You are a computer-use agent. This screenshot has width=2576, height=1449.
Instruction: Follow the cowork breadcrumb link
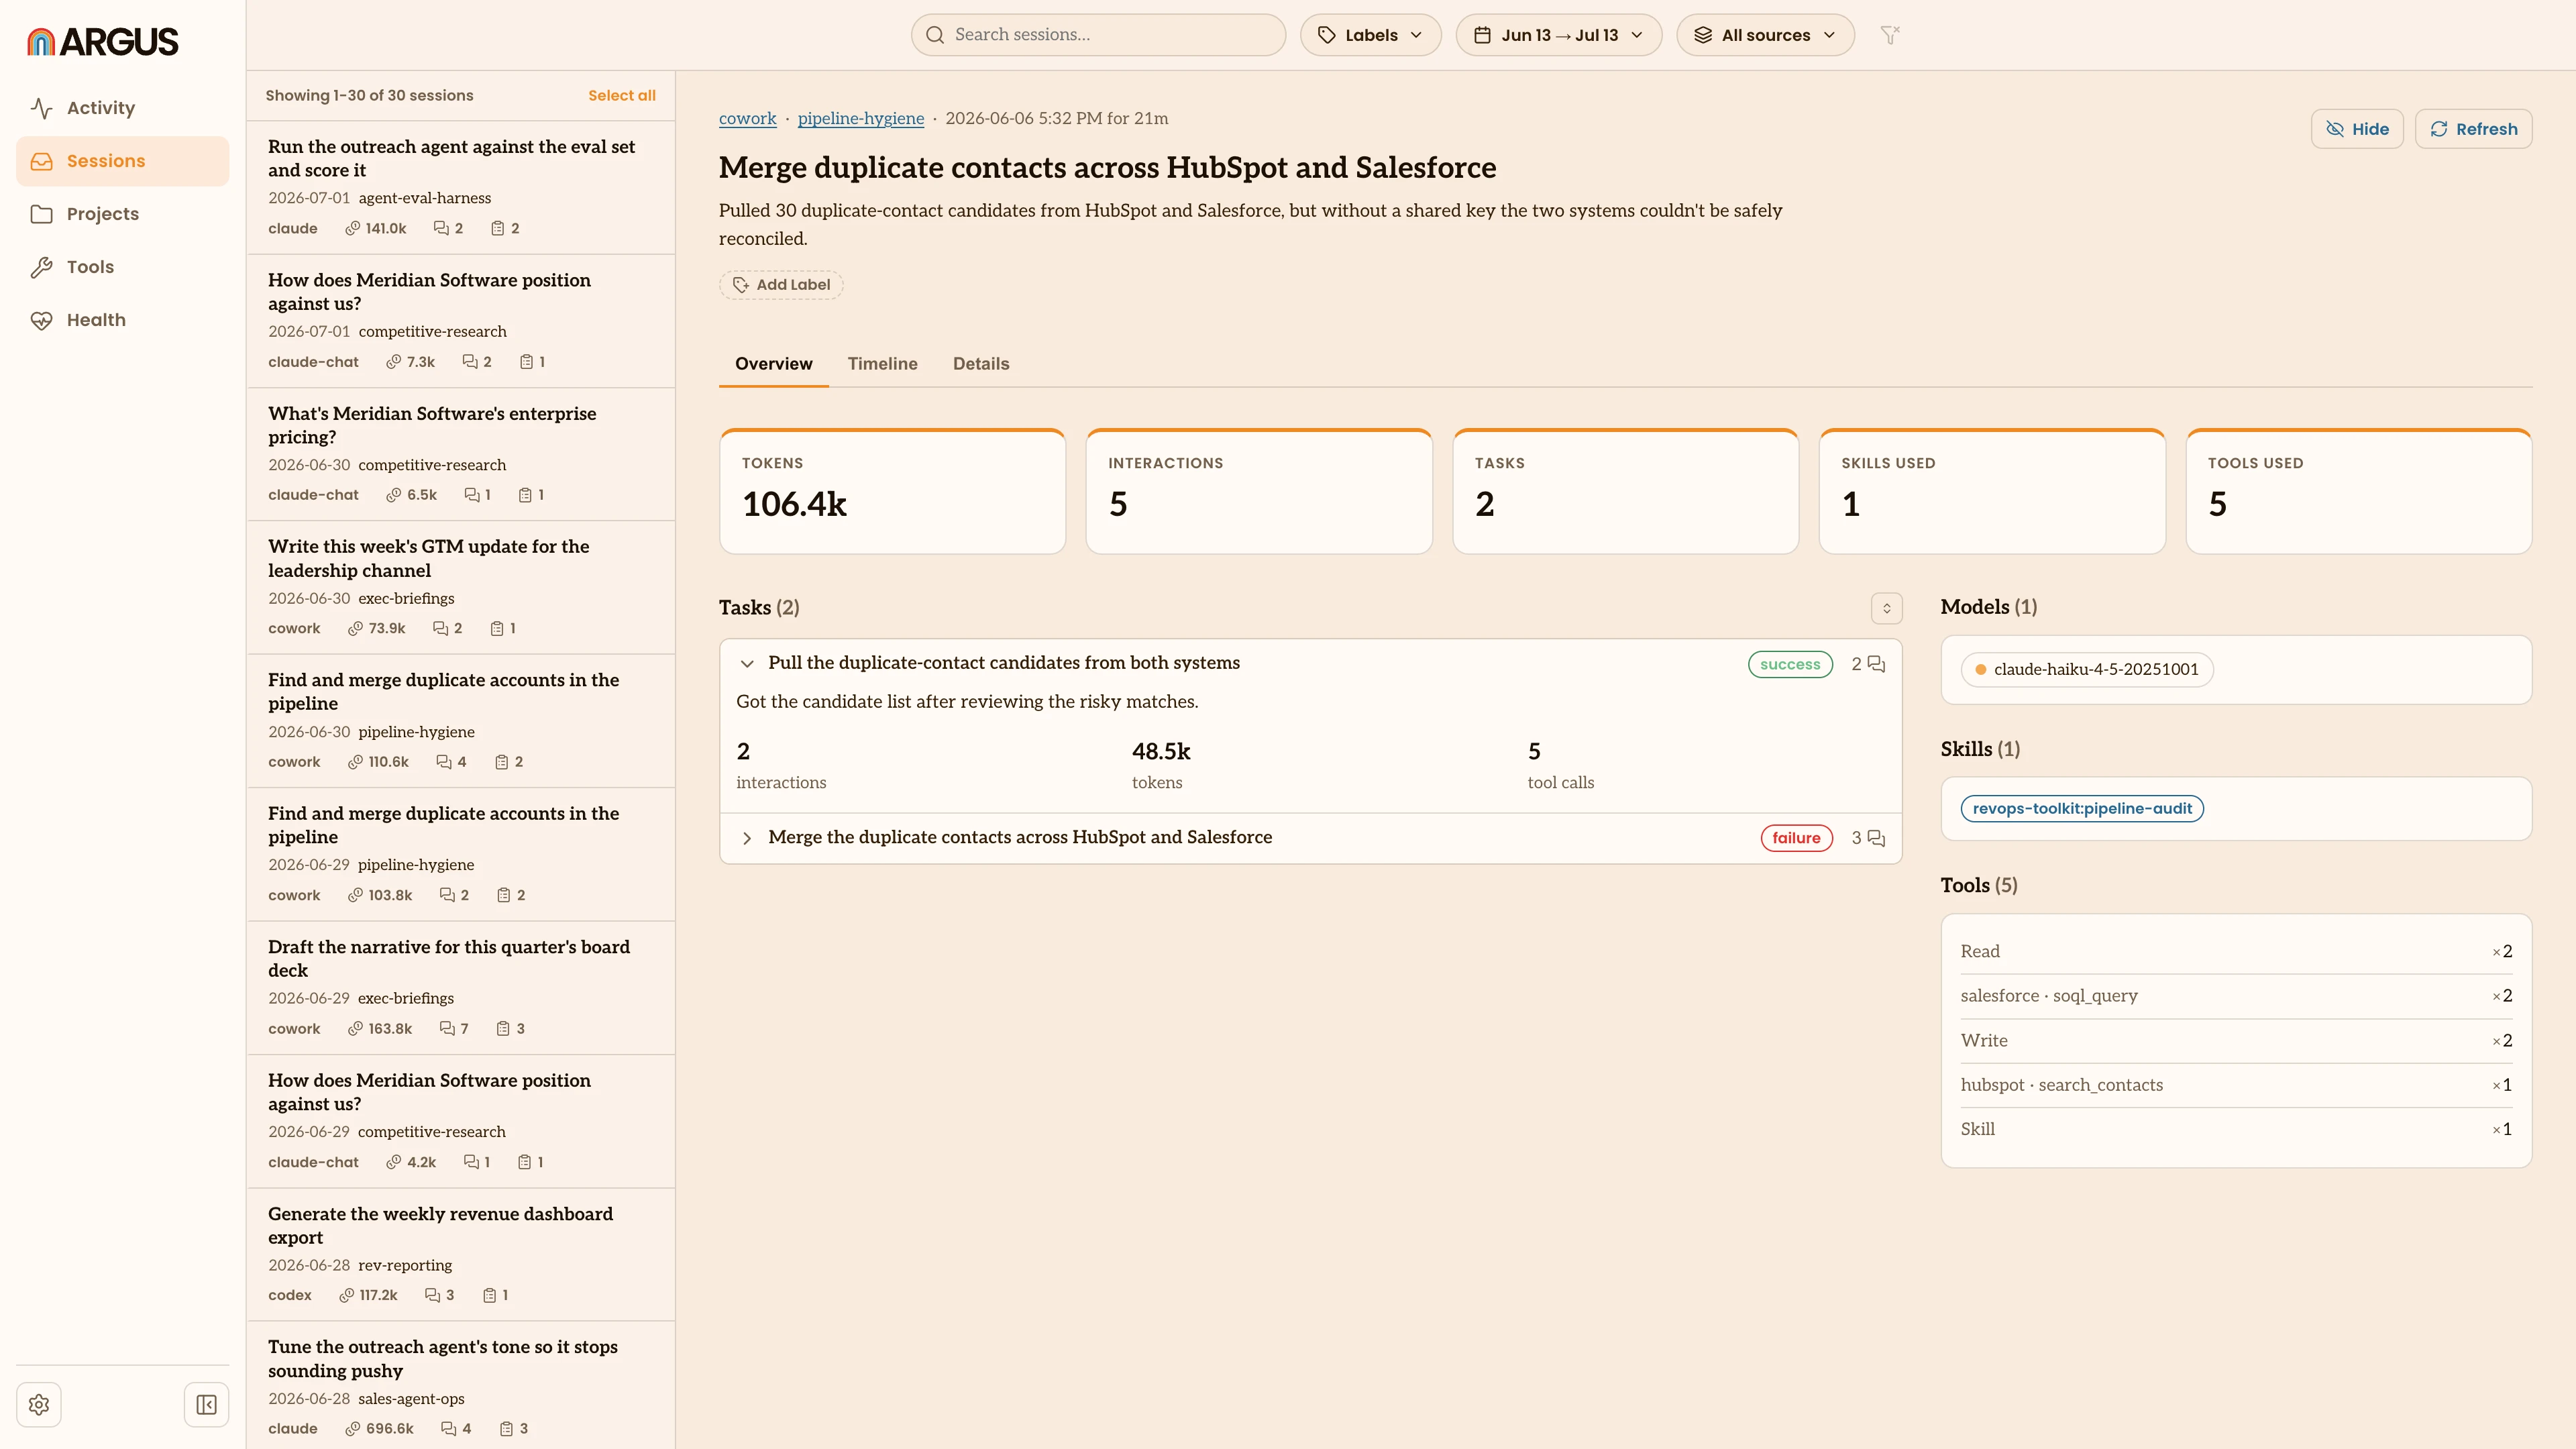pos(747,118)
